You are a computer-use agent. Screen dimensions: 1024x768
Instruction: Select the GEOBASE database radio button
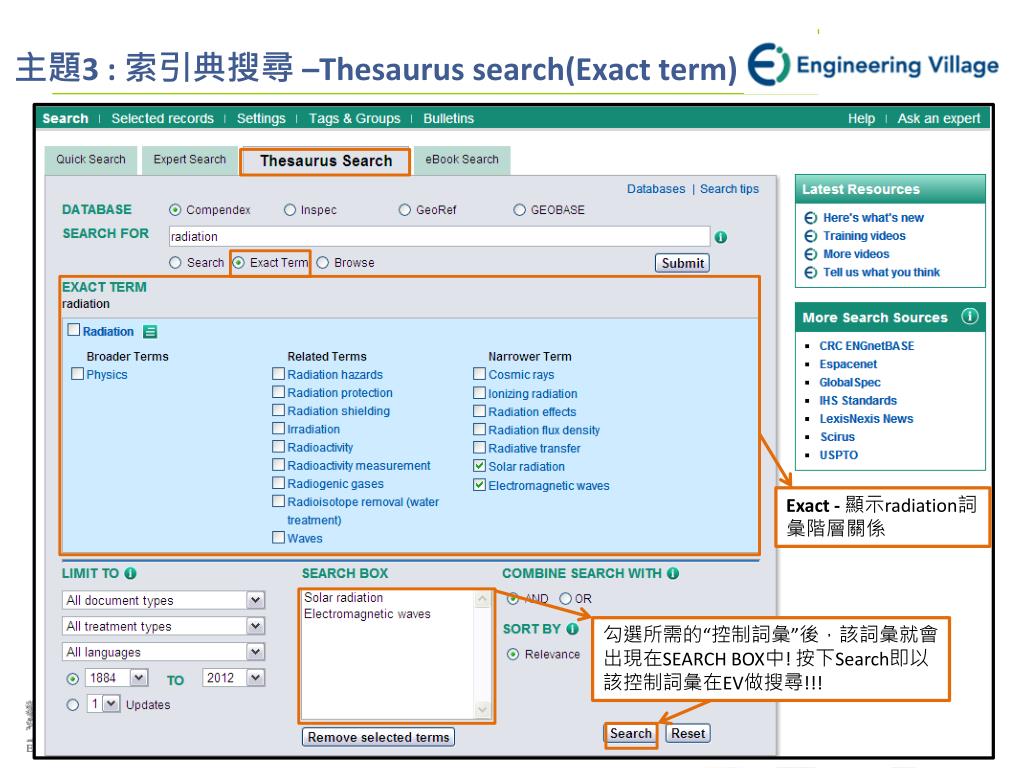click(519, 210)
